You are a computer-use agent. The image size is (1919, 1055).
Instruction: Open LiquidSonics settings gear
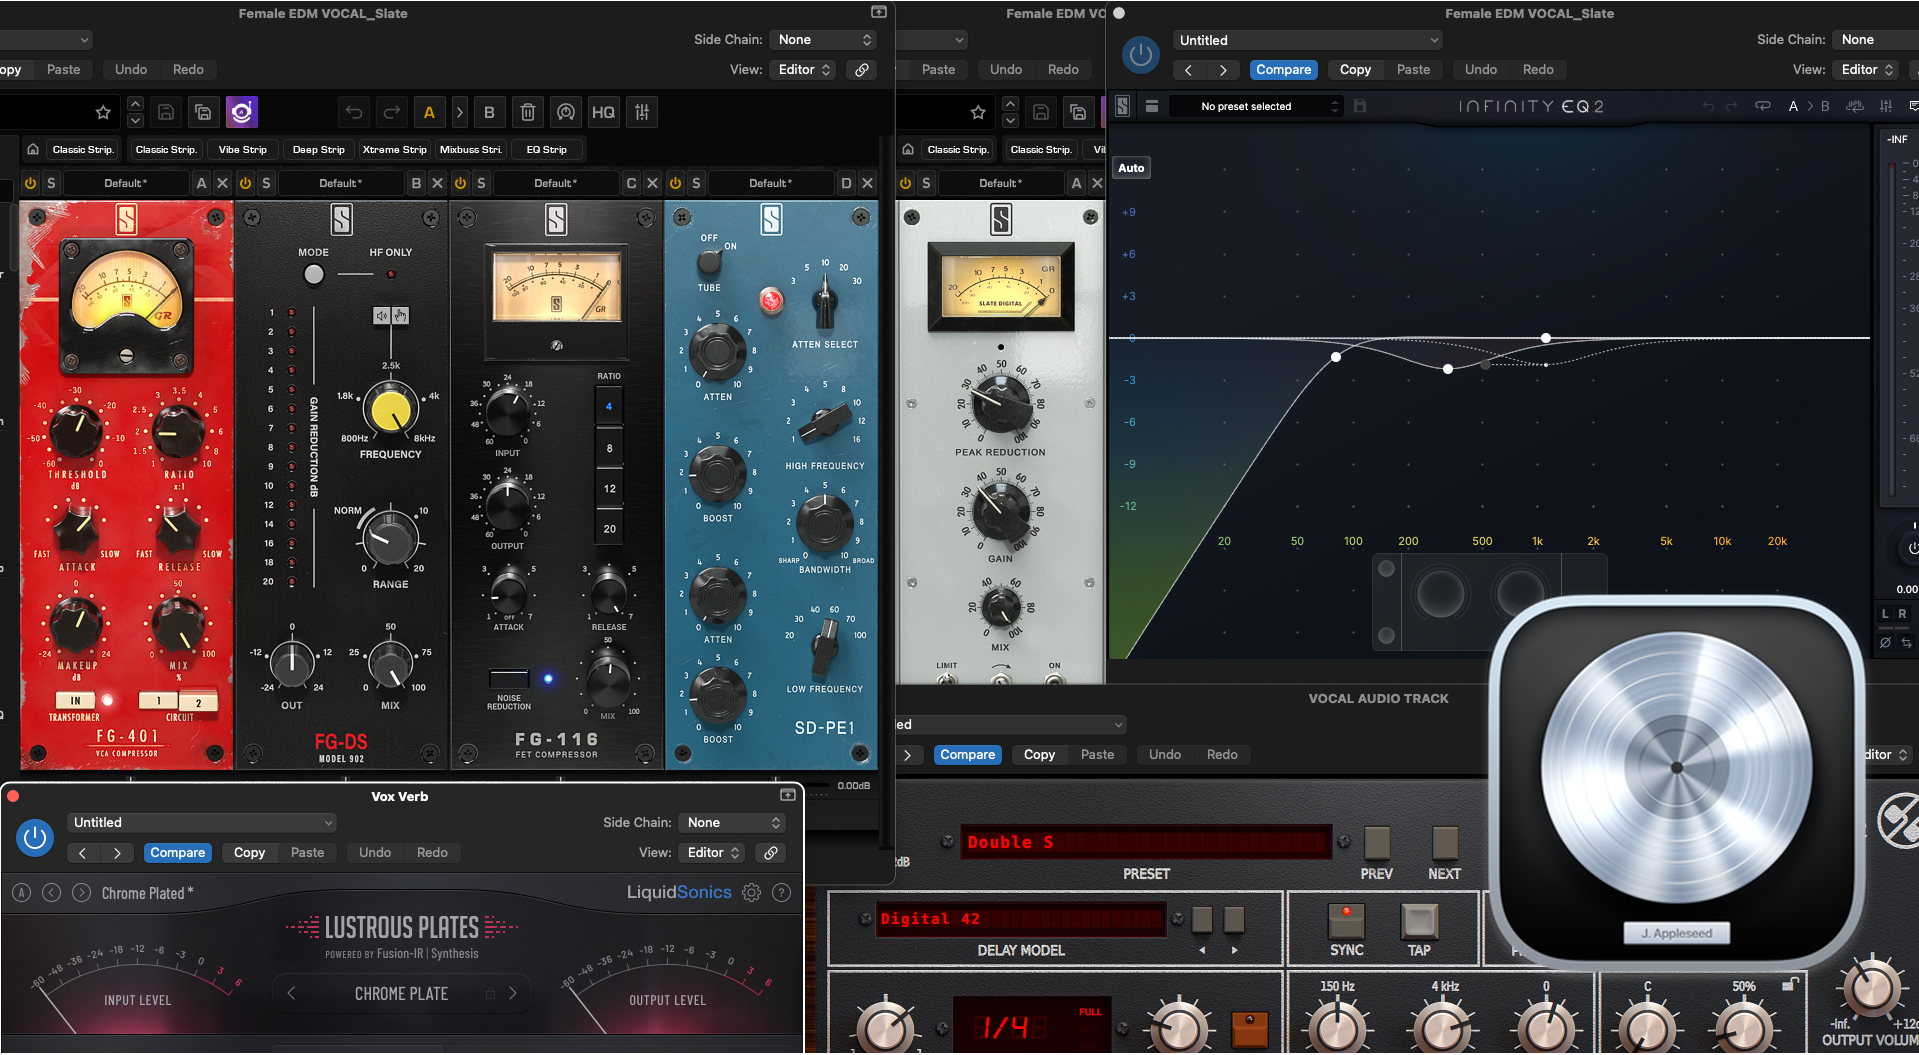[751, 892]
